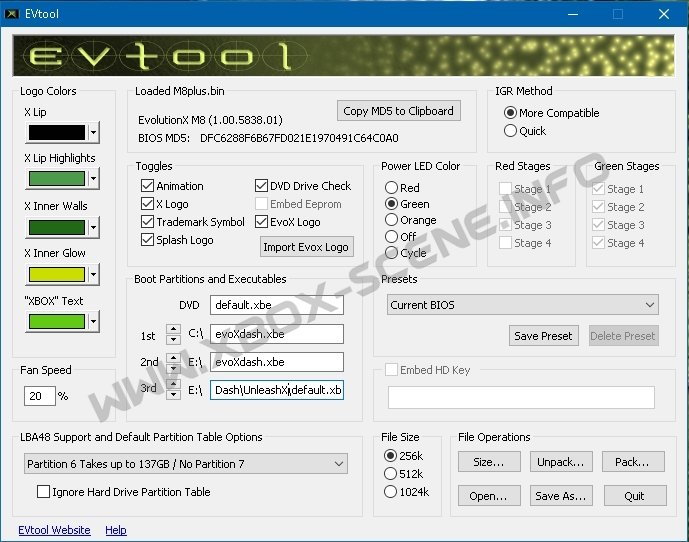Minimize the EVtool window
Screen dimensions: 689x542
(x=573, y=14)
